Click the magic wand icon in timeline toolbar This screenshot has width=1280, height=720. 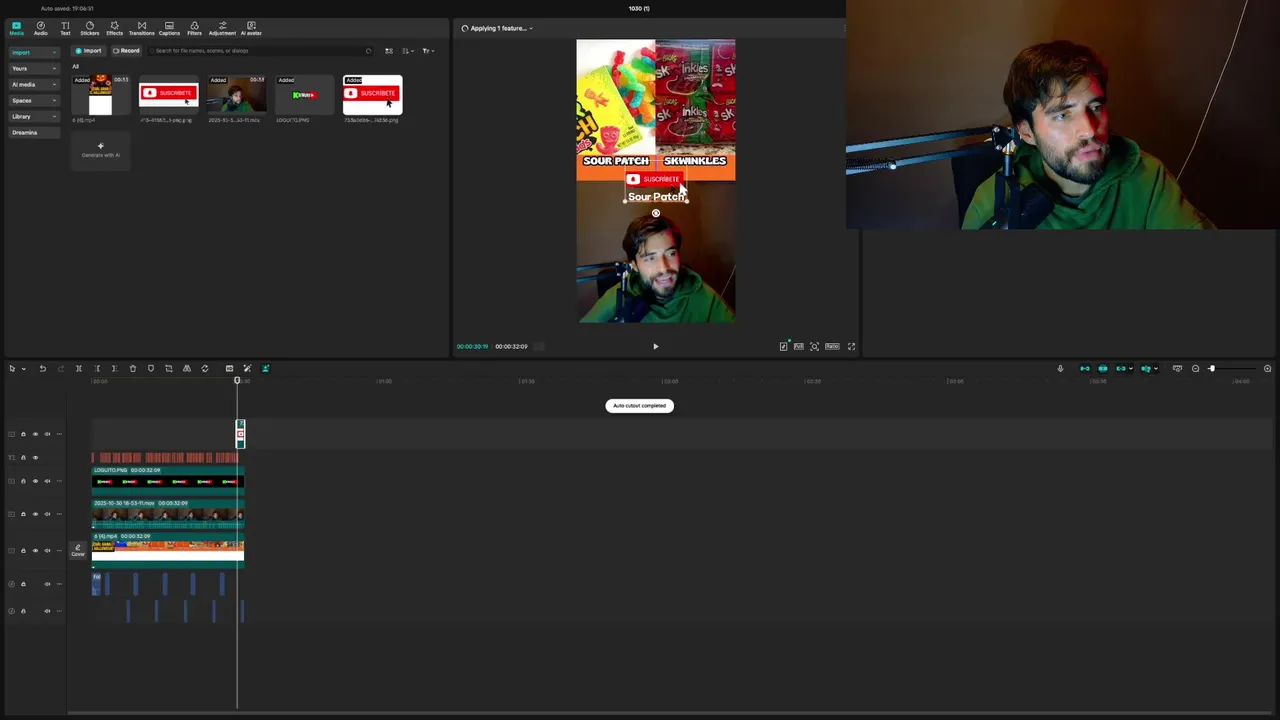click(247, 369)
